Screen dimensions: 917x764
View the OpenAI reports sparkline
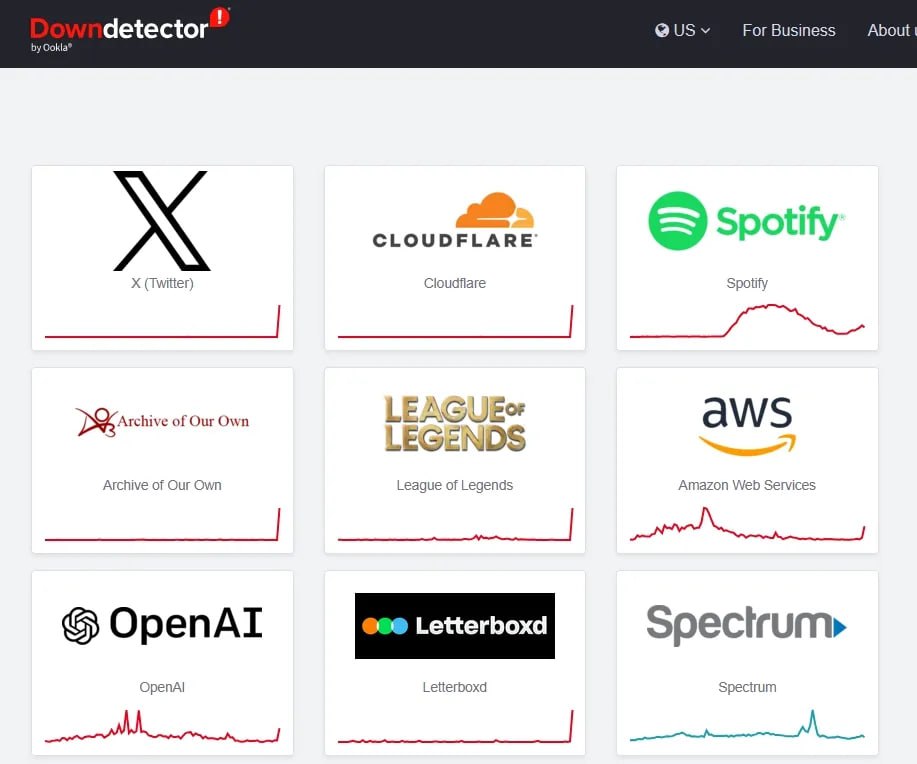pyautogui.click(x=162, y=727)
